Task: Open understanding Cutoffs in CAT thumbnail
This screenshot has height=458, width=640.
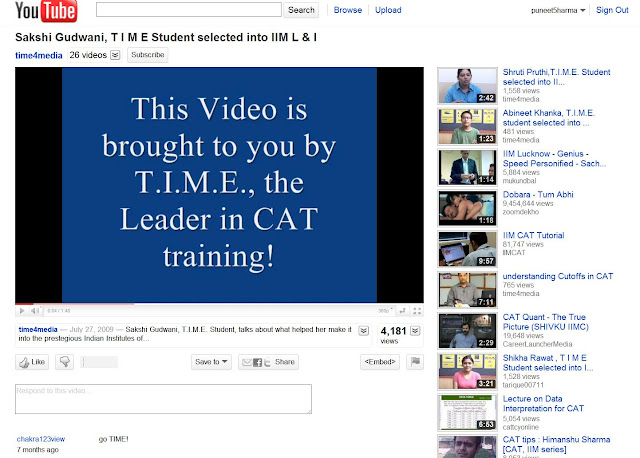Action: coord(467,290)
